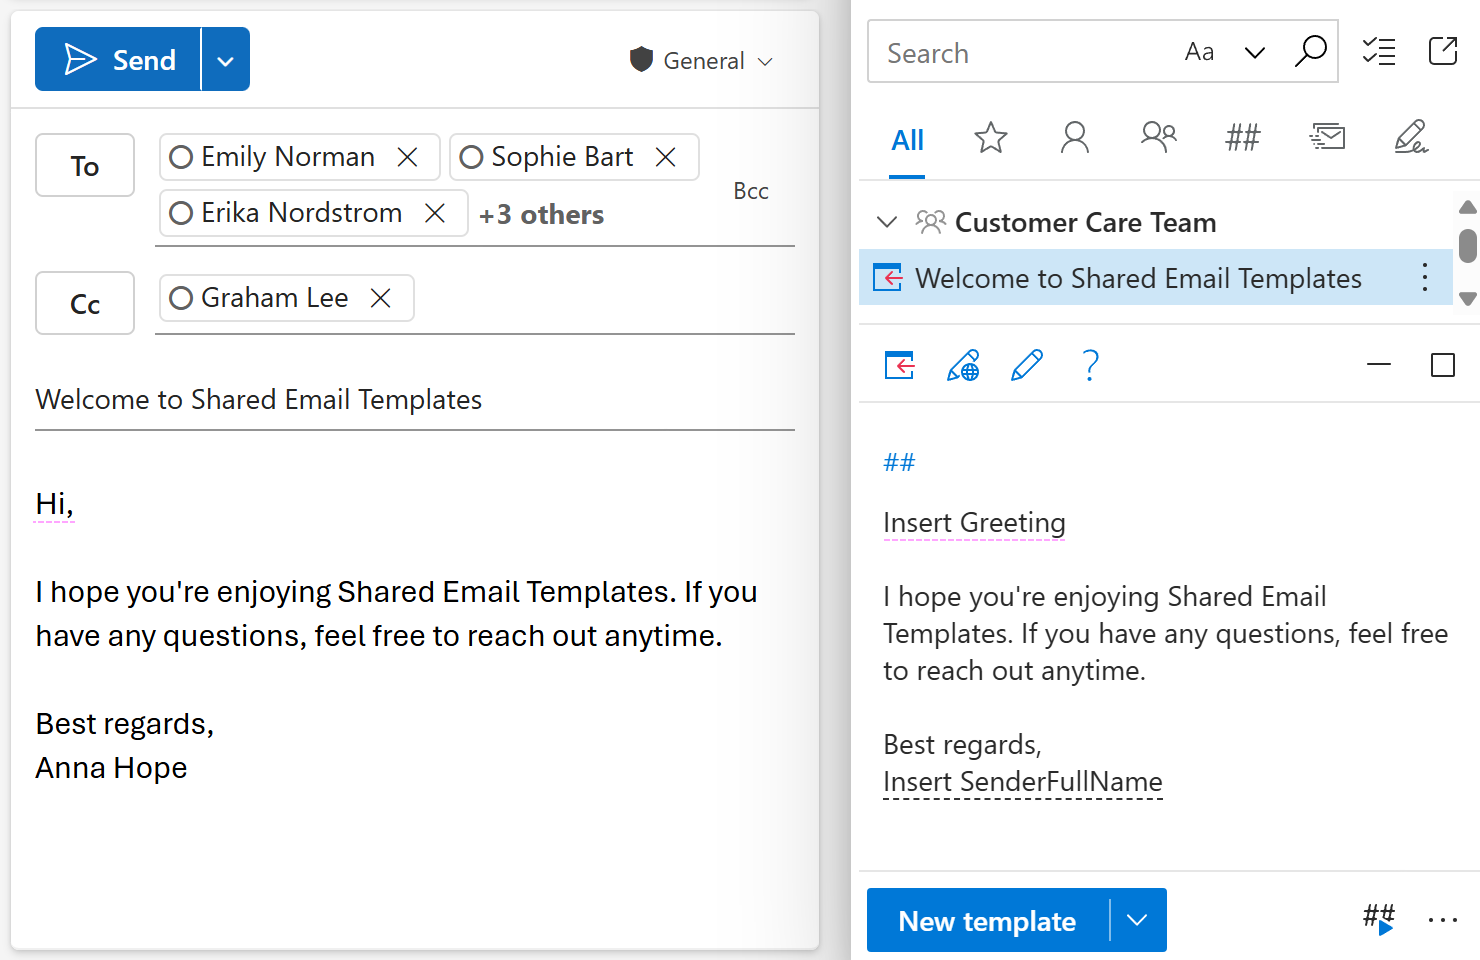Open the Send options dropdown arrow
The image size is (1480, 960).
pyautogui.click(x=226, y=60)
